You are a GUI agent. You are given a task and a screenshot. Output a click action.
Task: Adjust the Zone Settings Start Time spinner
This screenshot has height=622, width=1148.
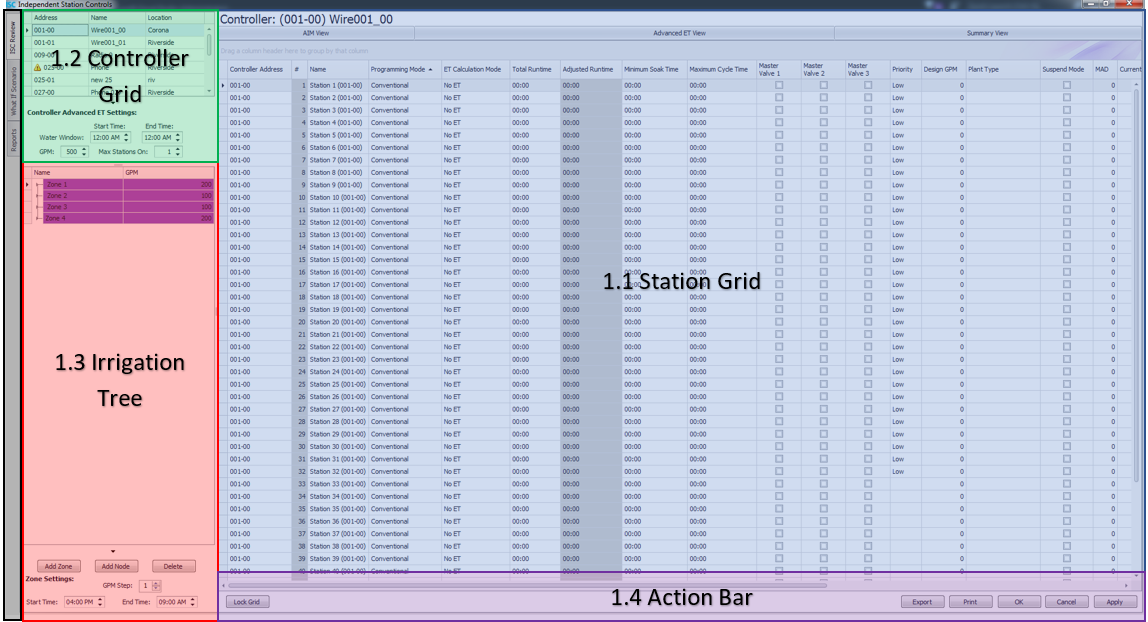tap(100, 602)
